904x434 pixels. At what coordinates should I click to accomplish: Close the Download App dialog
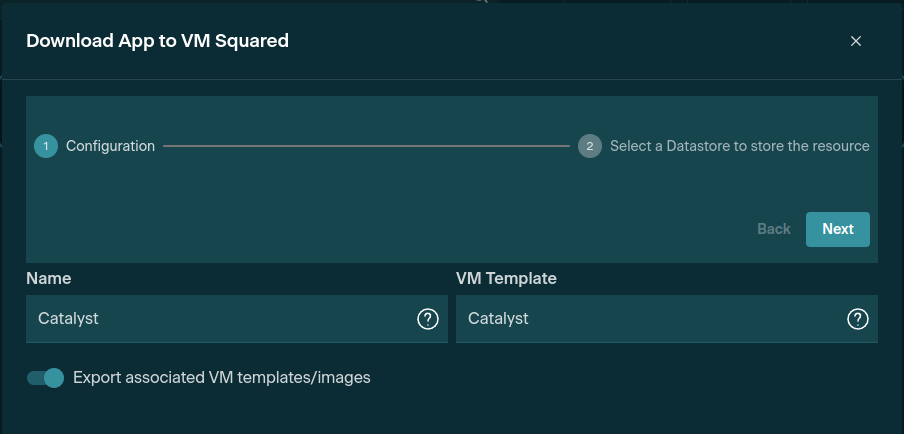click(x=856, y=41)
